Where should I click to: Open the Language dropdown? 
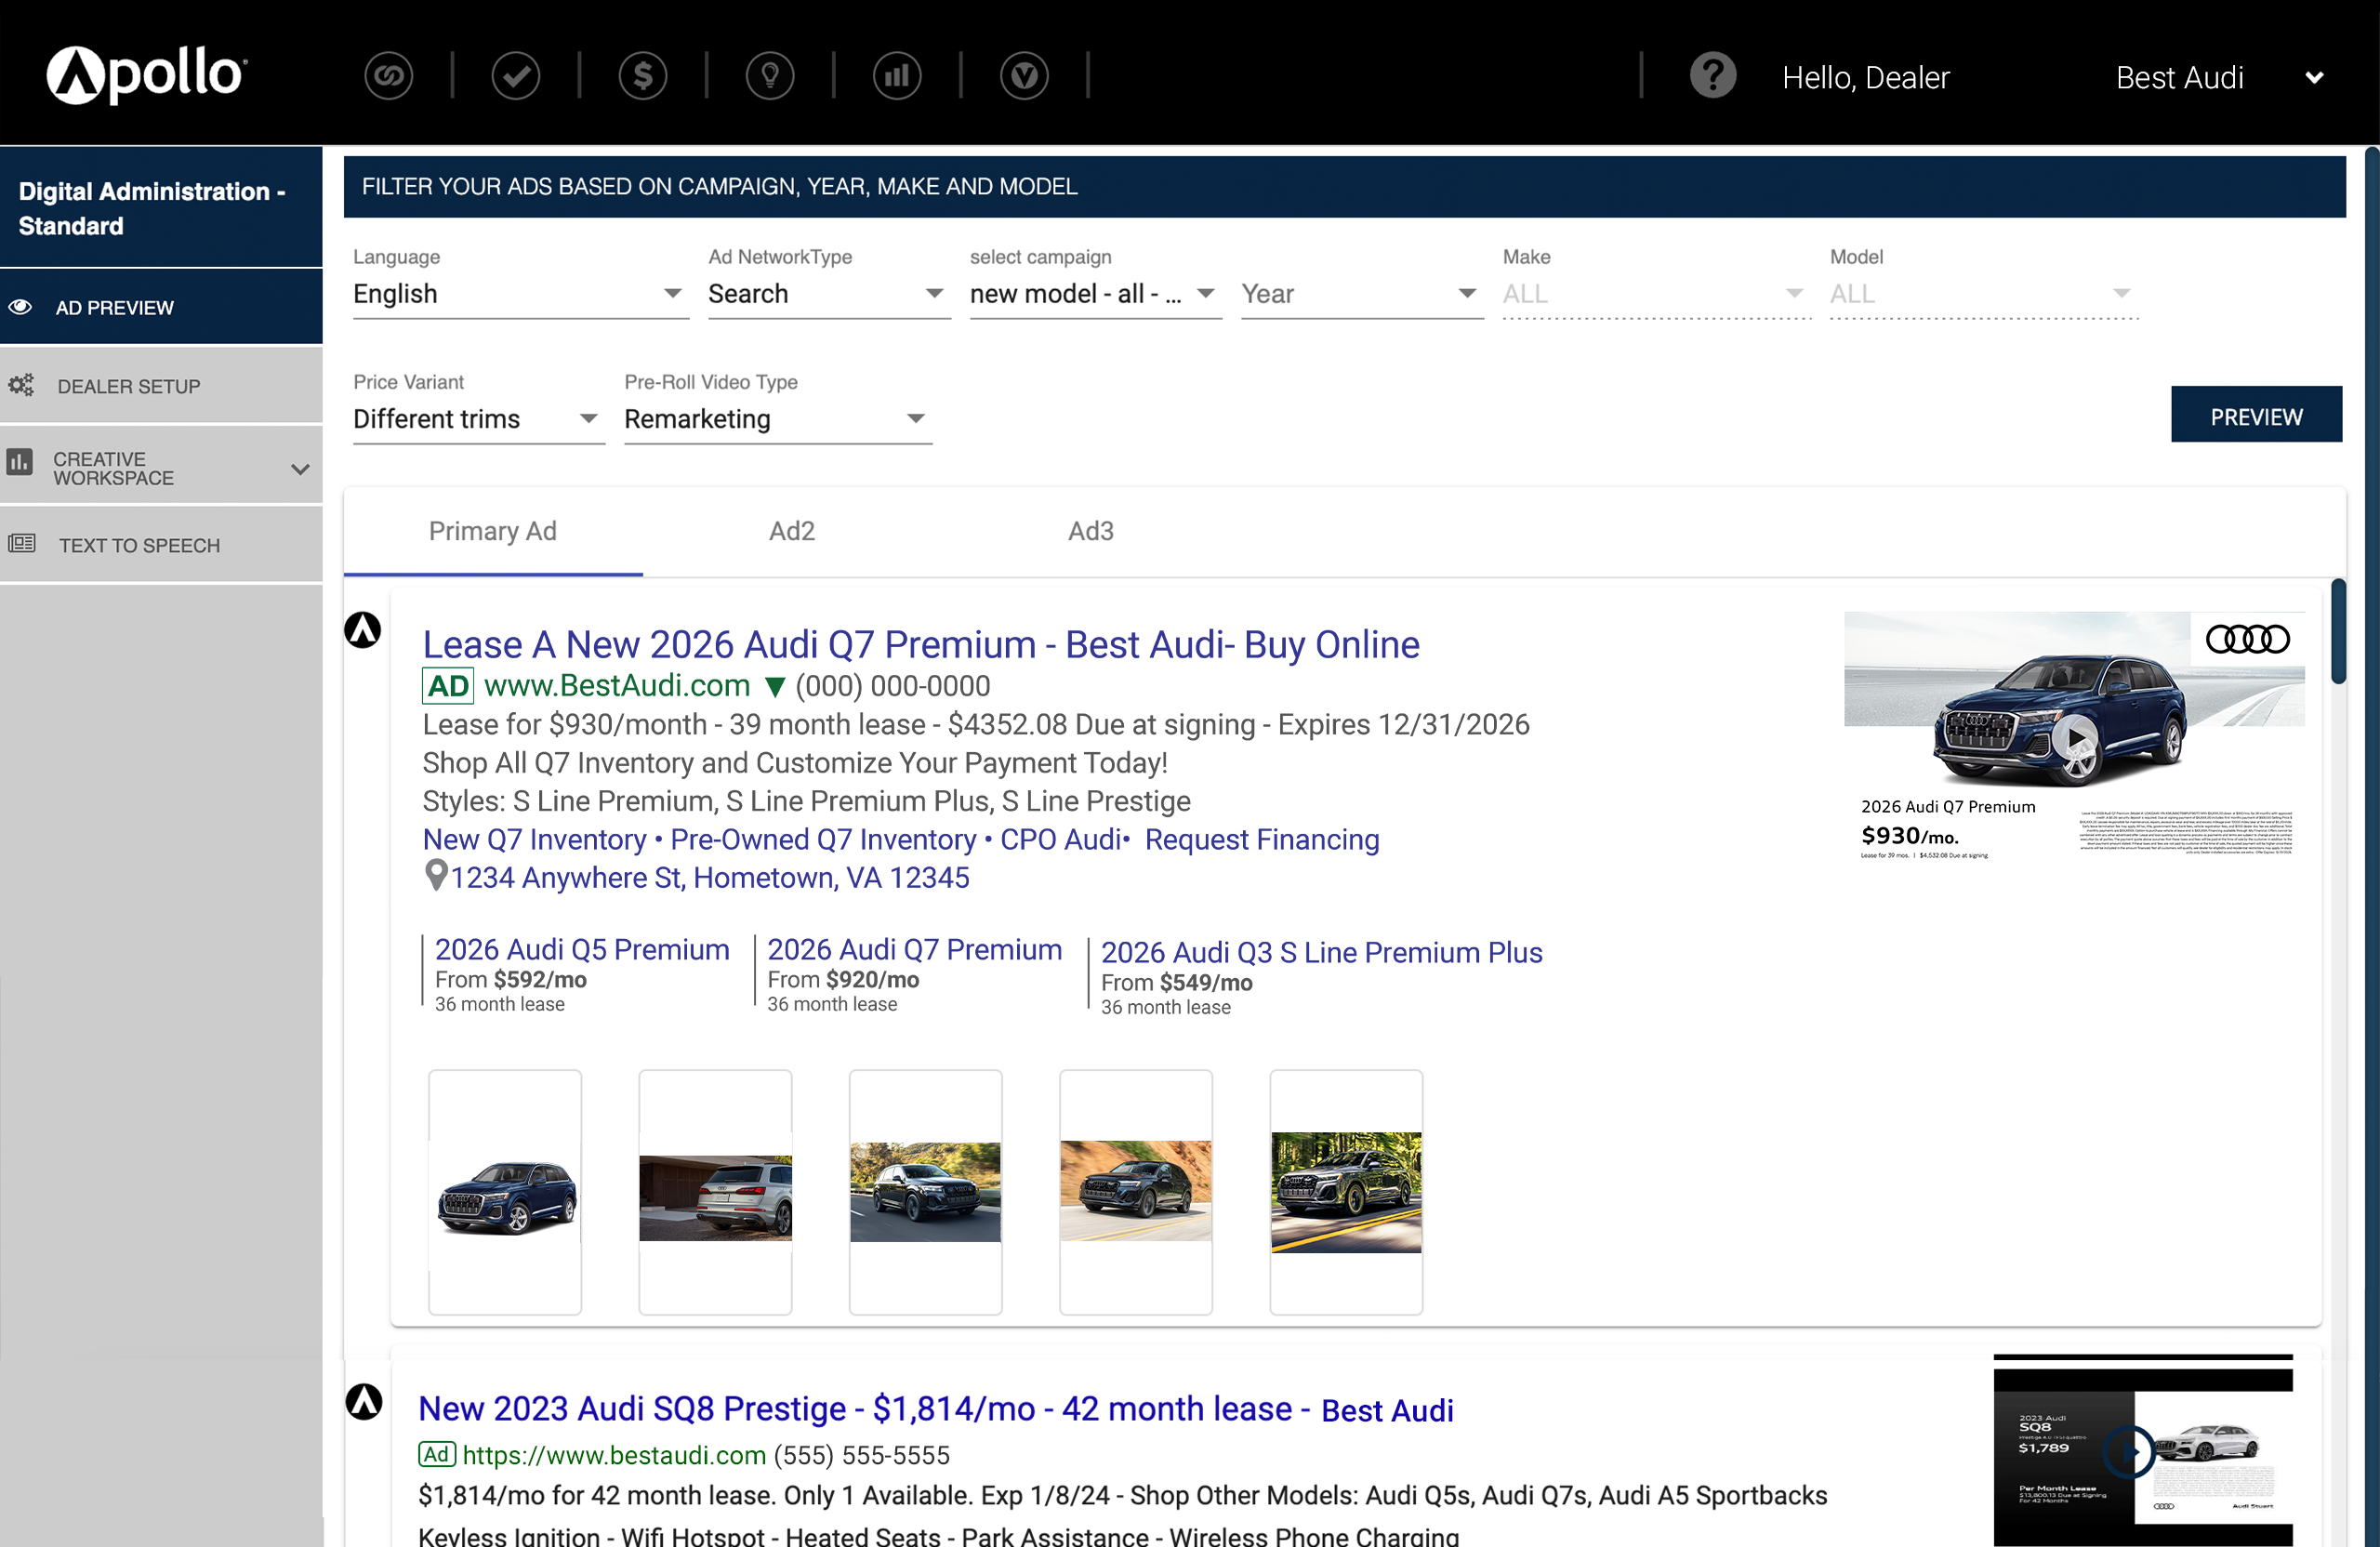pyautogui.click(x=518, y=294)
